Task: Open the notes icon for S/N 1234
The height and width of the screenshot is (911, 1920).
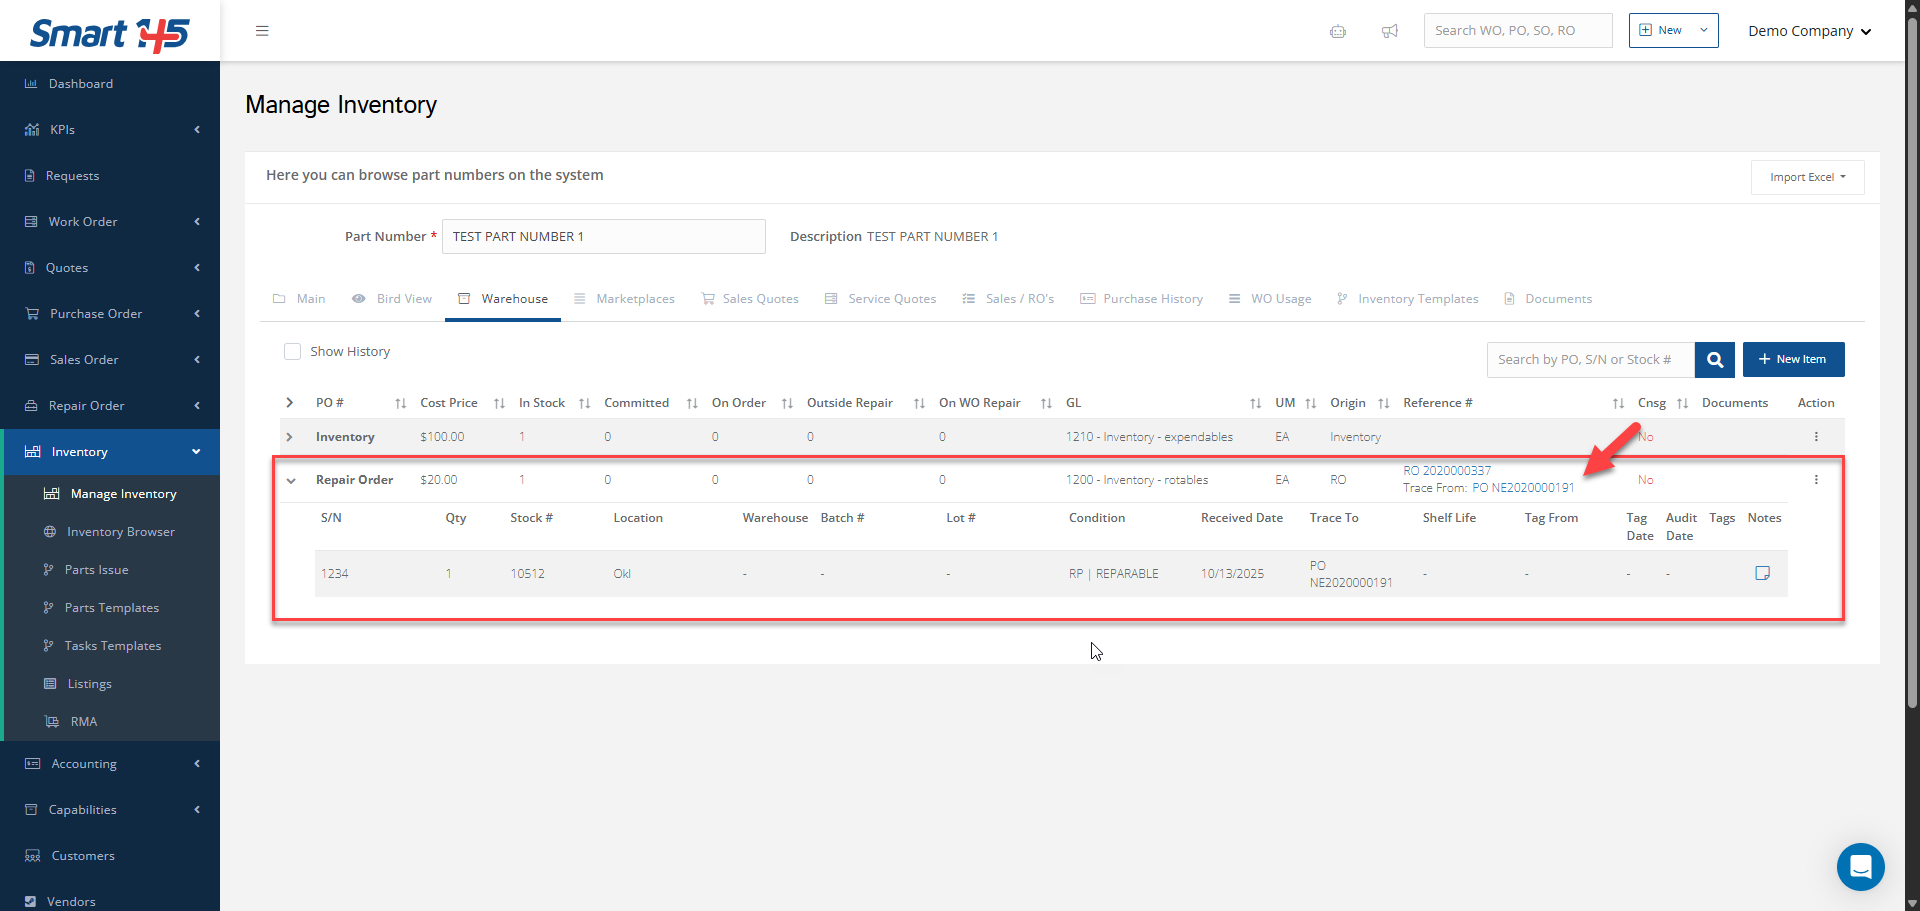Action: [x=1762, y=573]
